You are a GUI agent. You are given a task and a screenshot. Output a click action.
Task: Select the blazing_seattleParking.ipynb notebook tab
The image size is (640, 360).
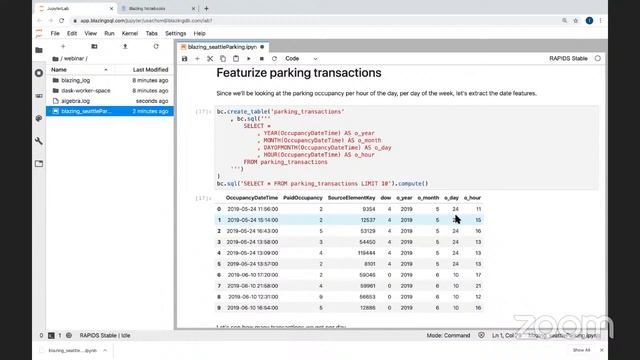[x=222, y=47]
